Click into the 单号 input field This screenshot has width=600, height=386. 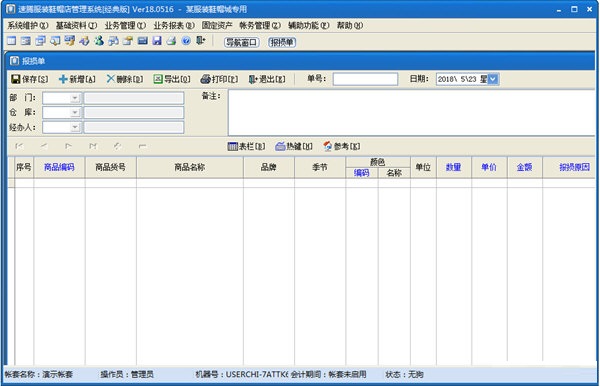pyautogui.click(x=365, y=79)
